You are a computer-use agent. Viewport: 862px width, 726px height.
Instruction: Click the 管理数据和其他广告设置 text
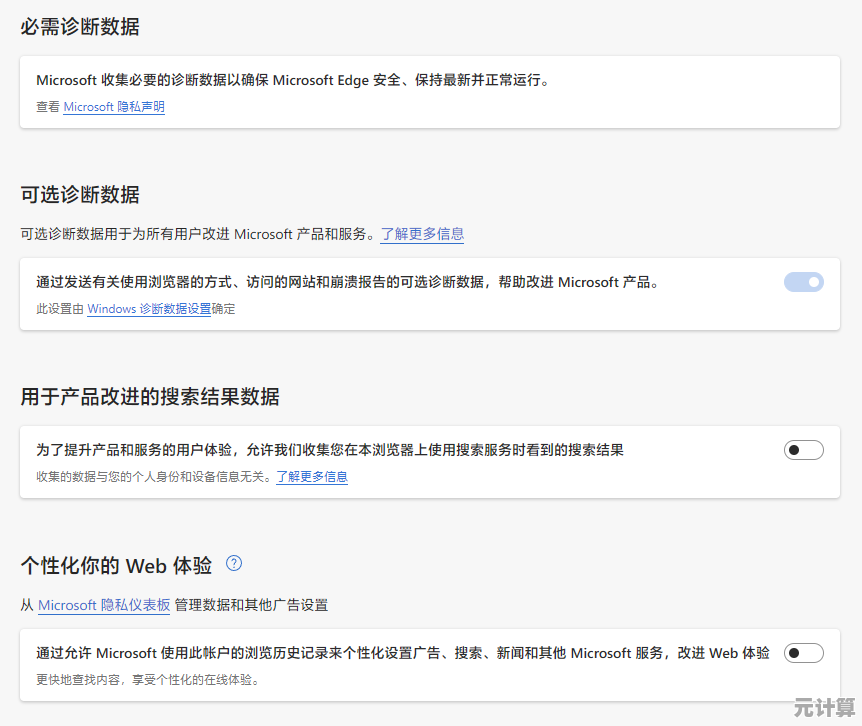[x=251, y=605]
